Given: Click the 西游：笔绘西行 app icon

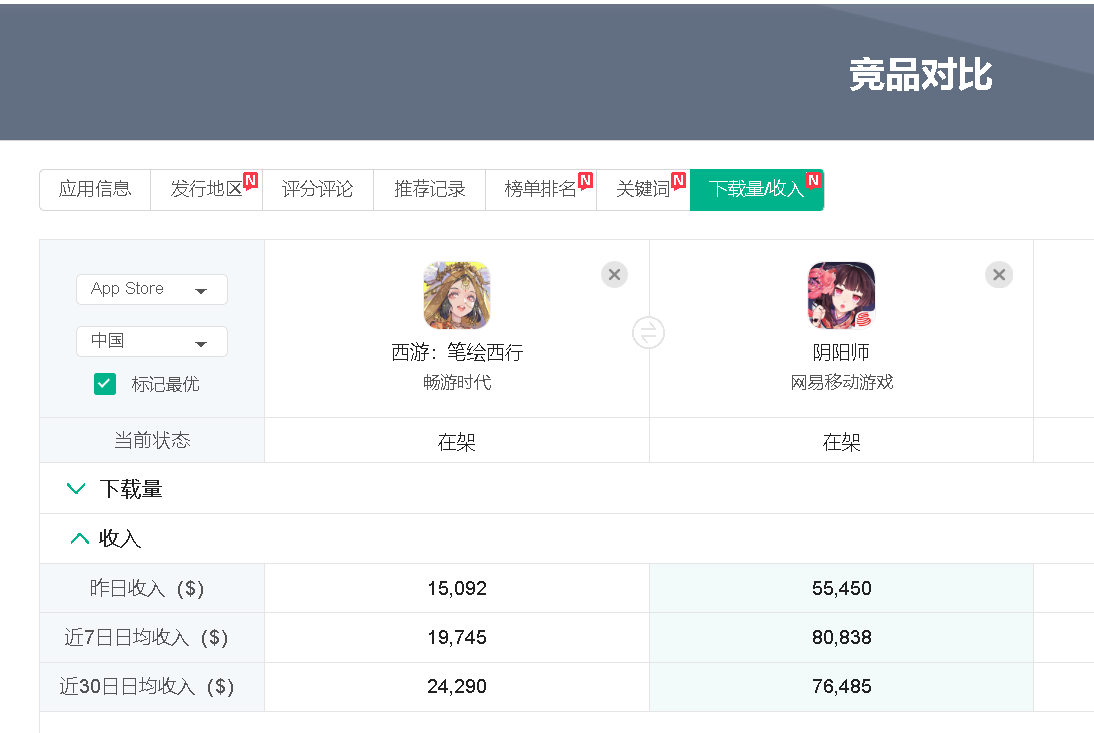Looking at the screenshot, I should pyautogui.click(x=457, y=295).
